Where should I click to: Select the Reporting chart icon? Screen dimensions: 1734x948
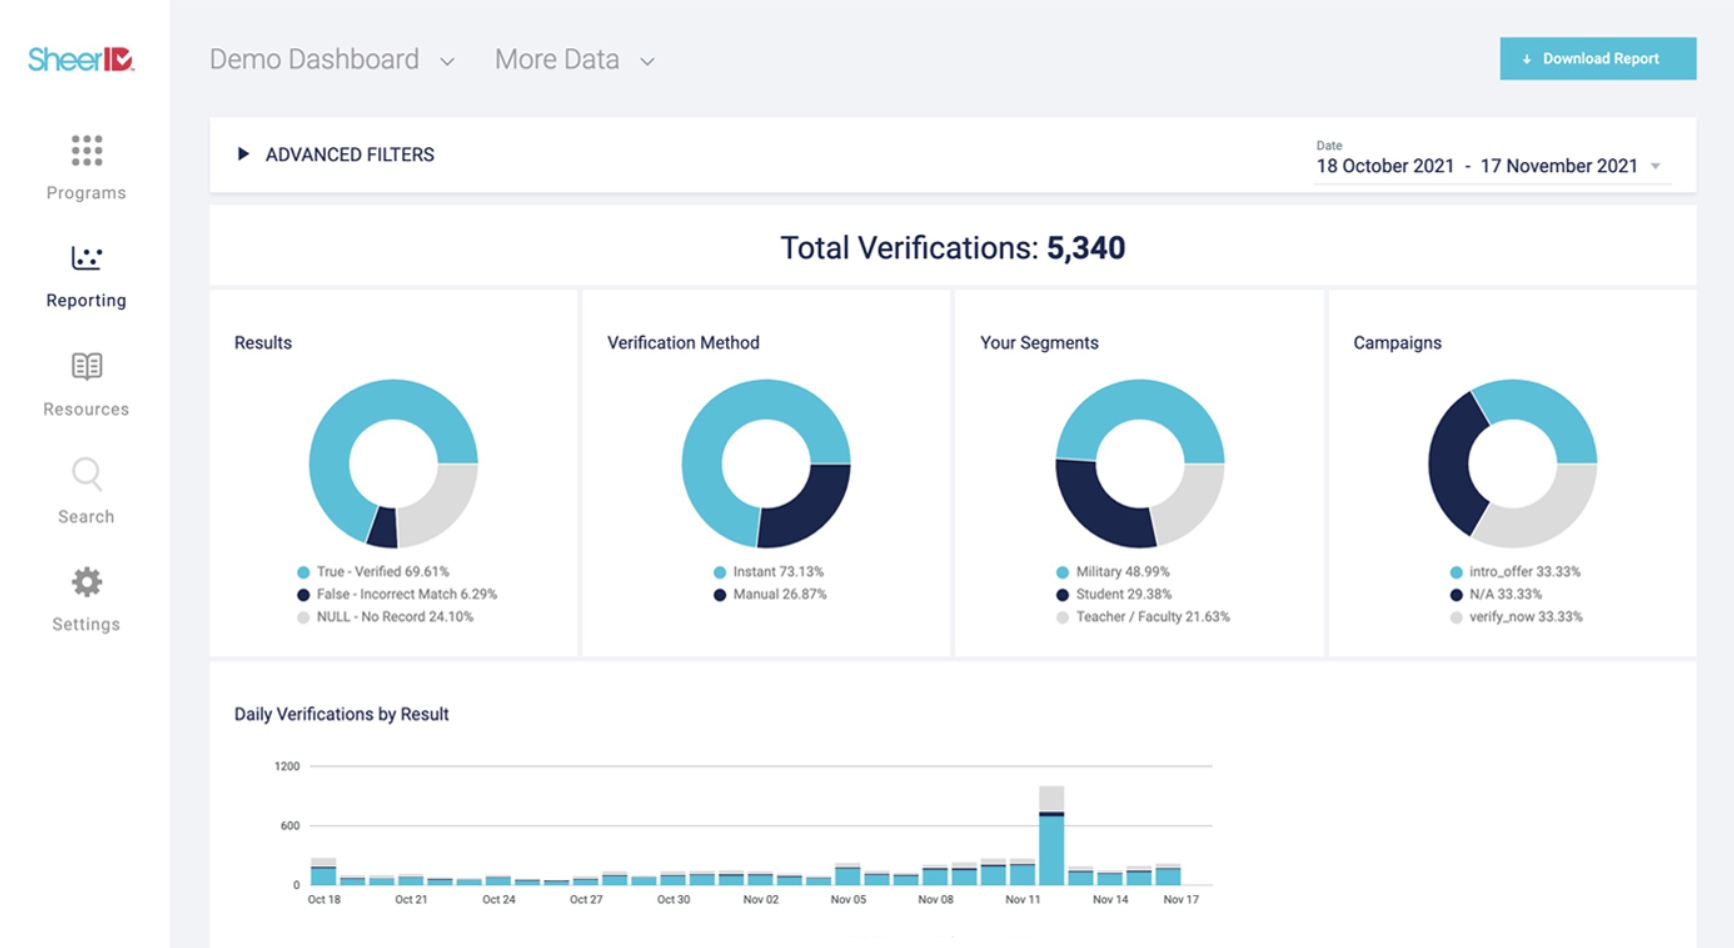click(x=87, y=258)
